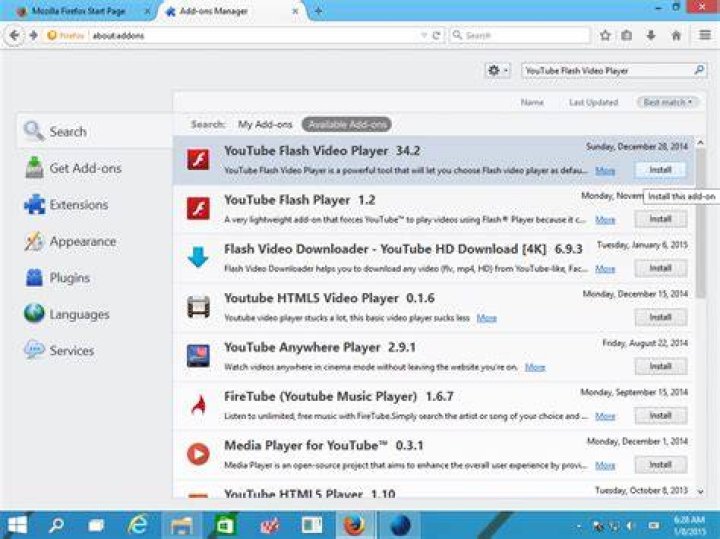Viewport: 720px width, 539px height.
Task: Switch to Mozilla Firefox Start Page tab
Action: point(78,11)
